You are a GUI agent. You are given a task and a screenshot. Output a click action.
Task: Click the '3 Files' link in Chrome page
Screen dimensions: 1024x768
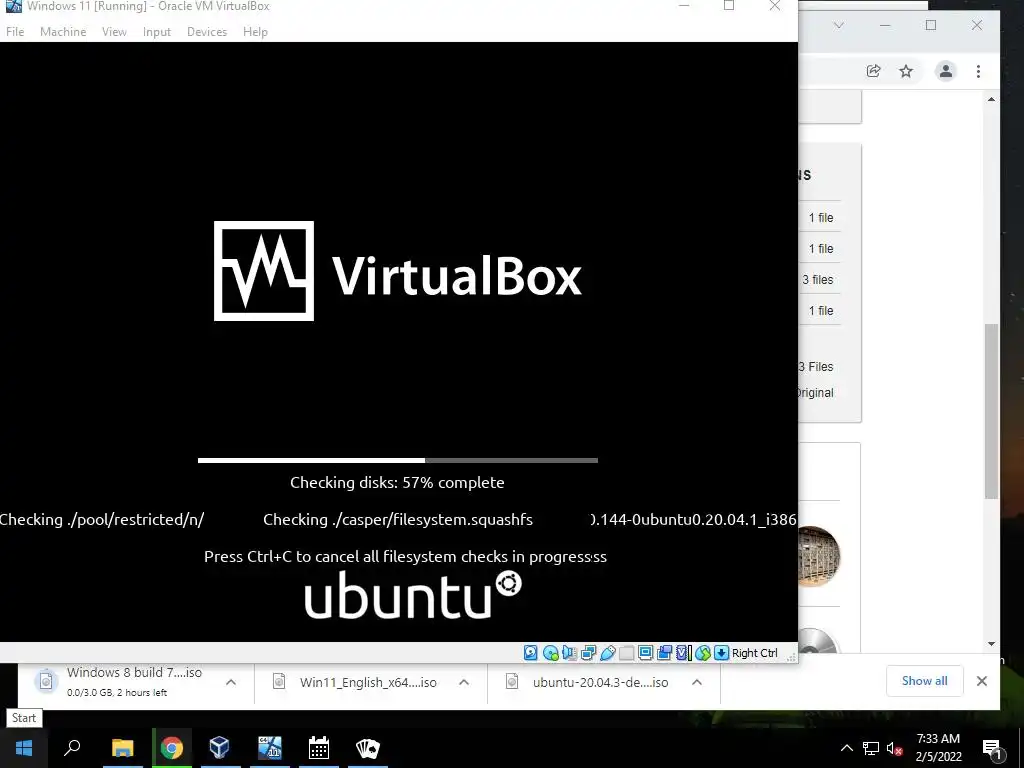816,366
